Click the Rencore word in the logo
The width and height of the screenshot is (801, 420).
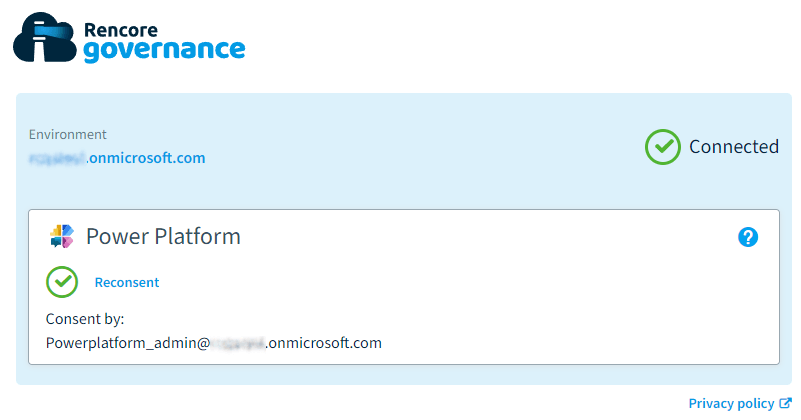[x=121, y=30]
